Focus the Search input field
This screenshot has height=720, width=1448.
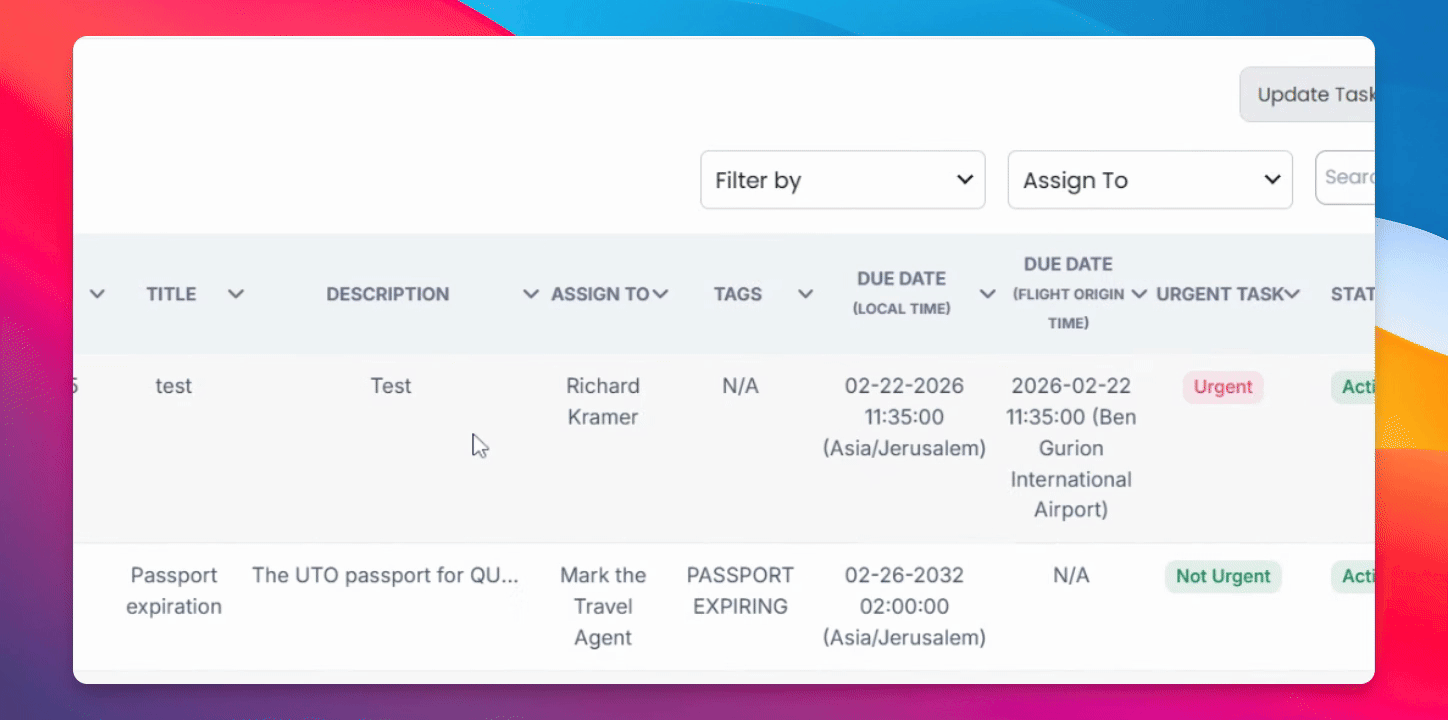(x=1345, y=178)
